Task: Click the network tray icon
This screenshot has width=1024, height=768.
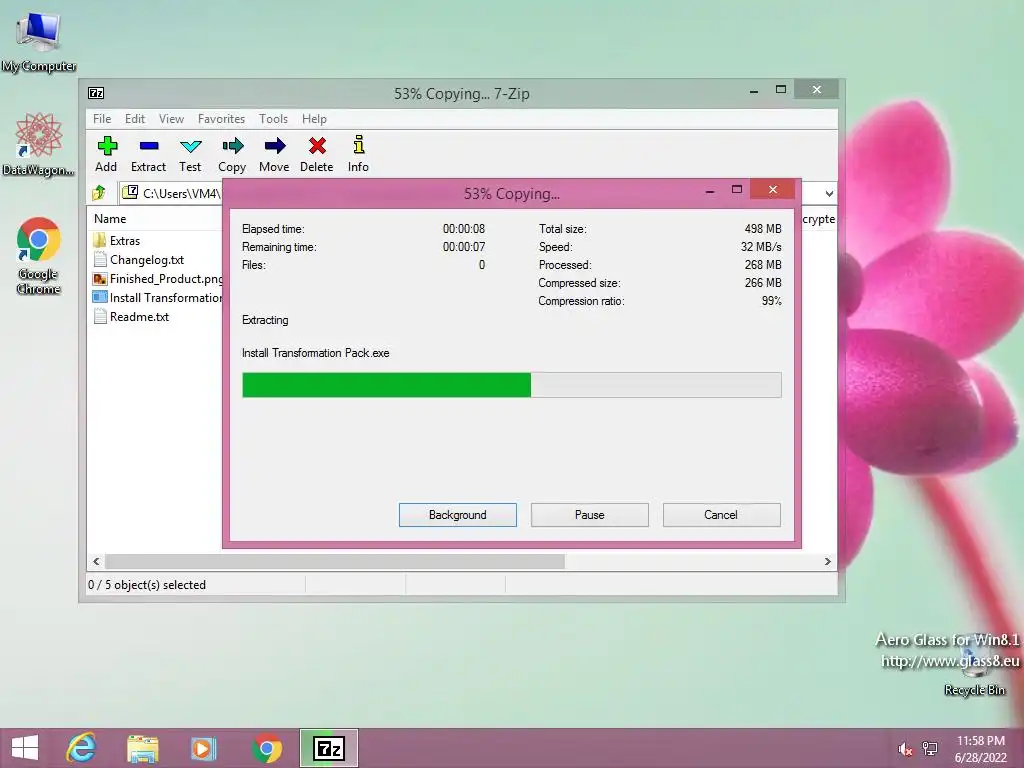Action: tap(929, 749)
